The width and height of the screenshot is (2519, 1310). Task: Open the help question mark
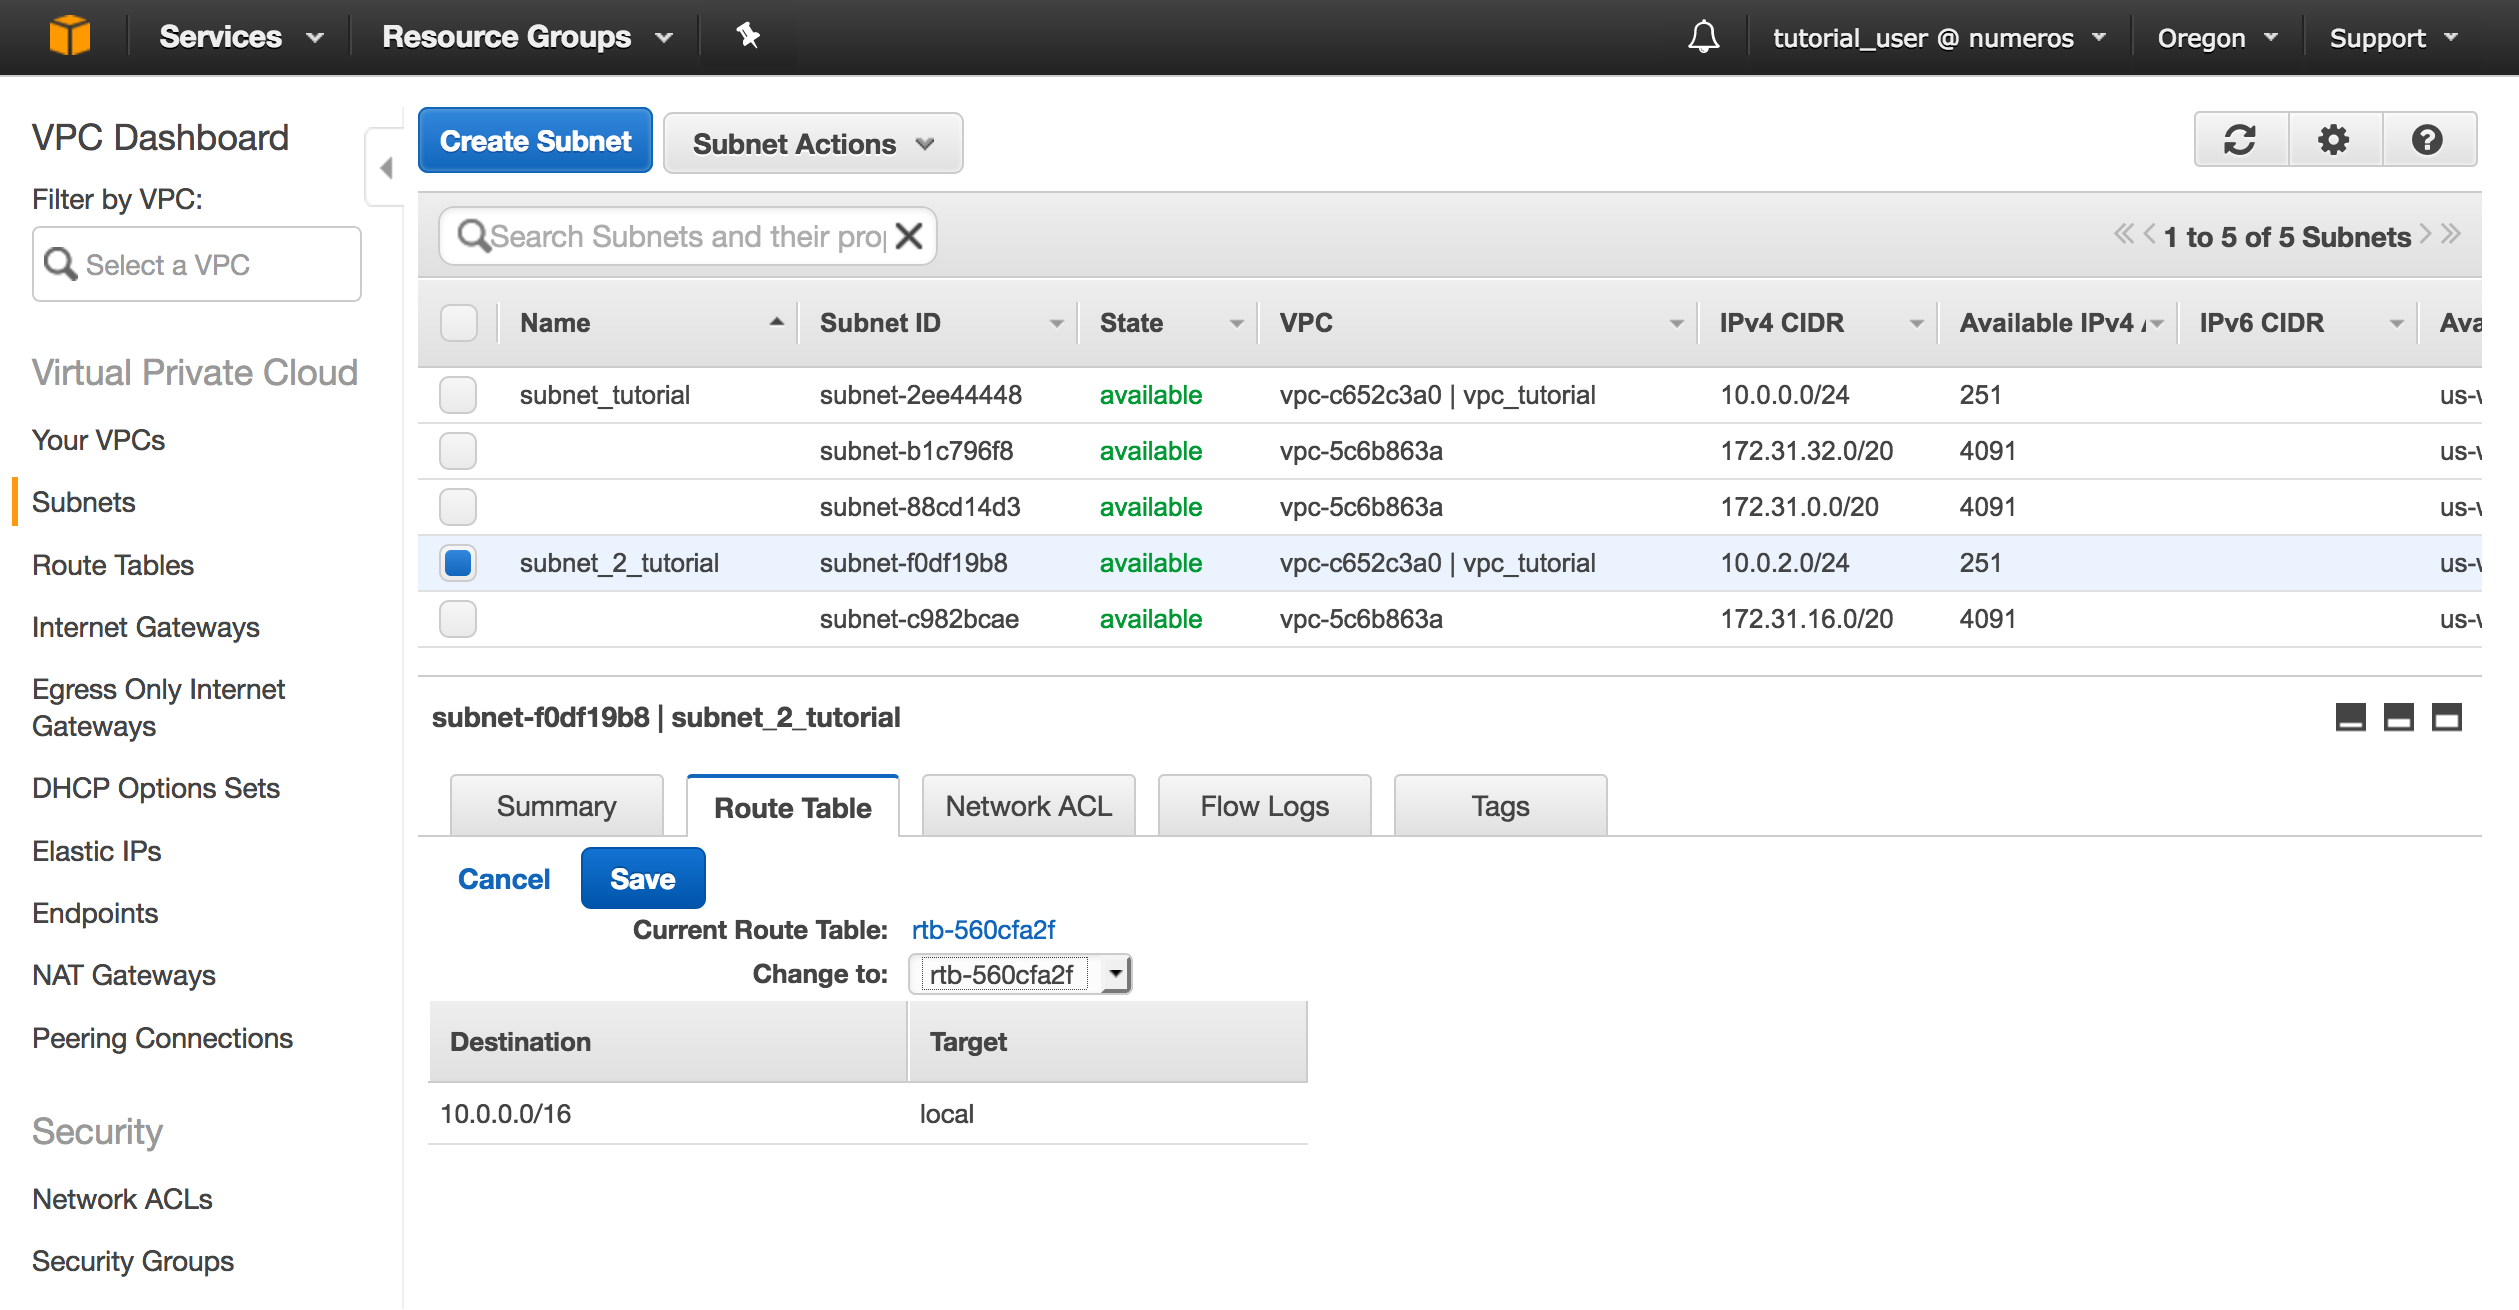point(2427,139)
